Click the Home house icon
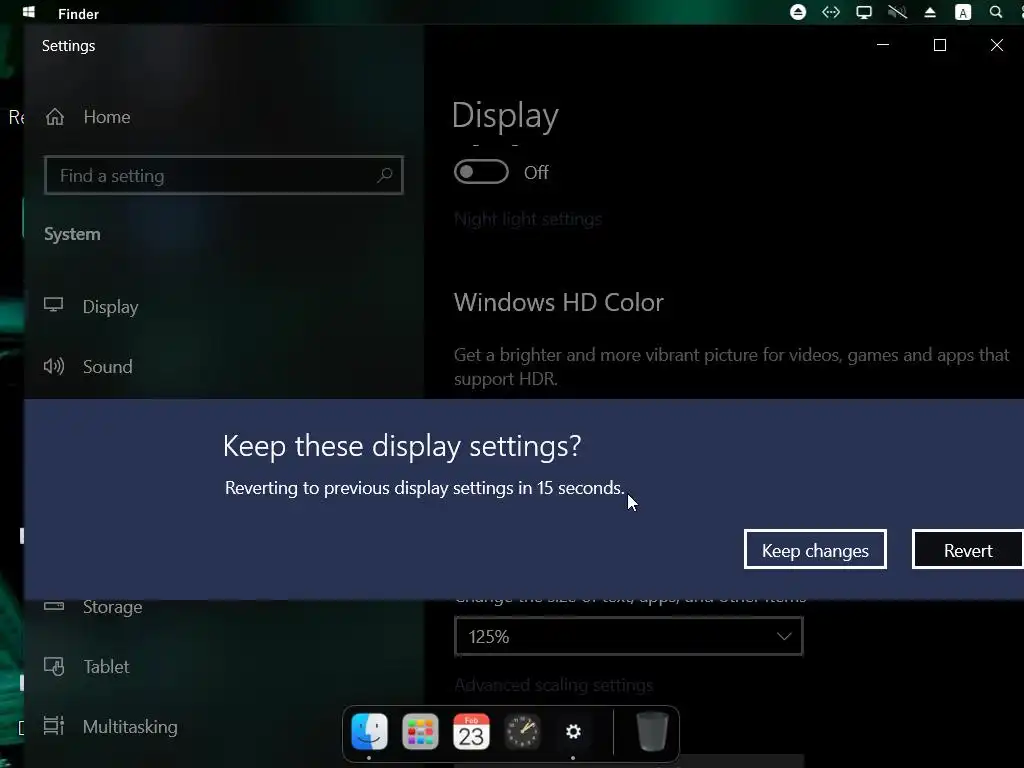Screen dimensions: 1024x768 (55, 117)
